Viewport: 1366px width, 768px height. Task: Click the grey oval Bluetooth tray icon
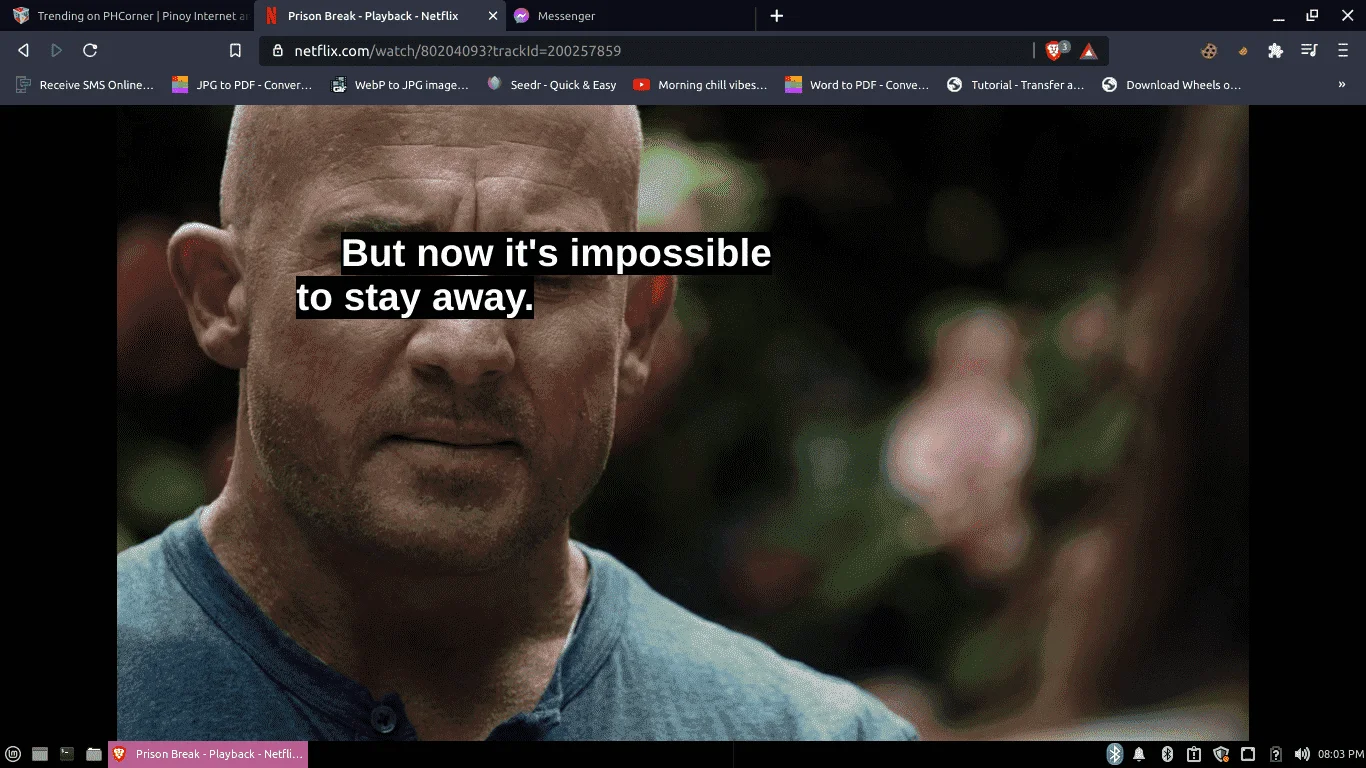coord(1166,754)
